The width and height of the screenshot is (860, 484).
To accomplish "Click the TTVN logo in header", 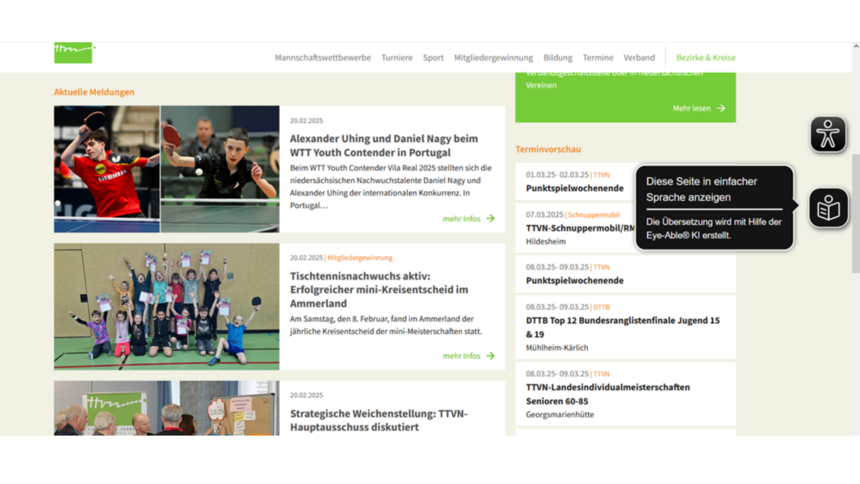I will (x=73, y=53).
